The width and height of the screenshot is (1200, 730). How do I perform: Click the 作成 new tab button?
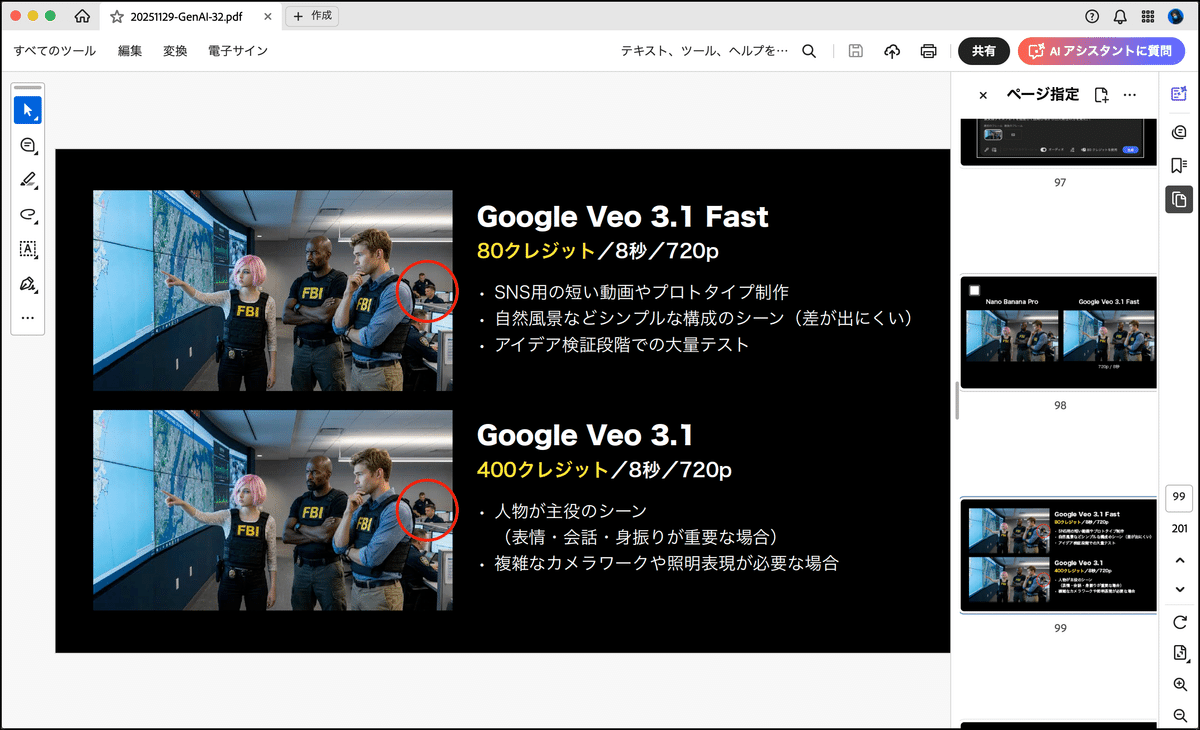312,16
